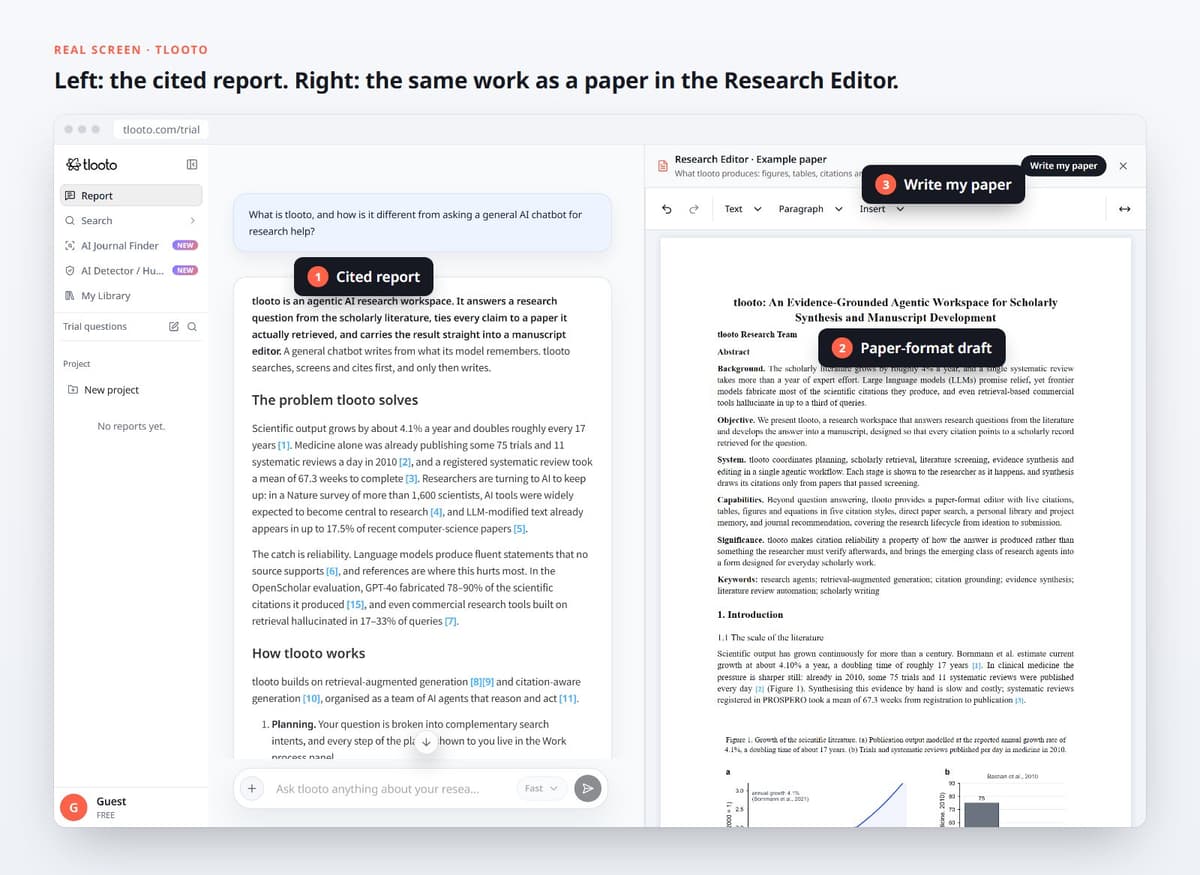Click the NEW badge beside AI Journal Finder

pyautogui.click(x=185, y=245)
